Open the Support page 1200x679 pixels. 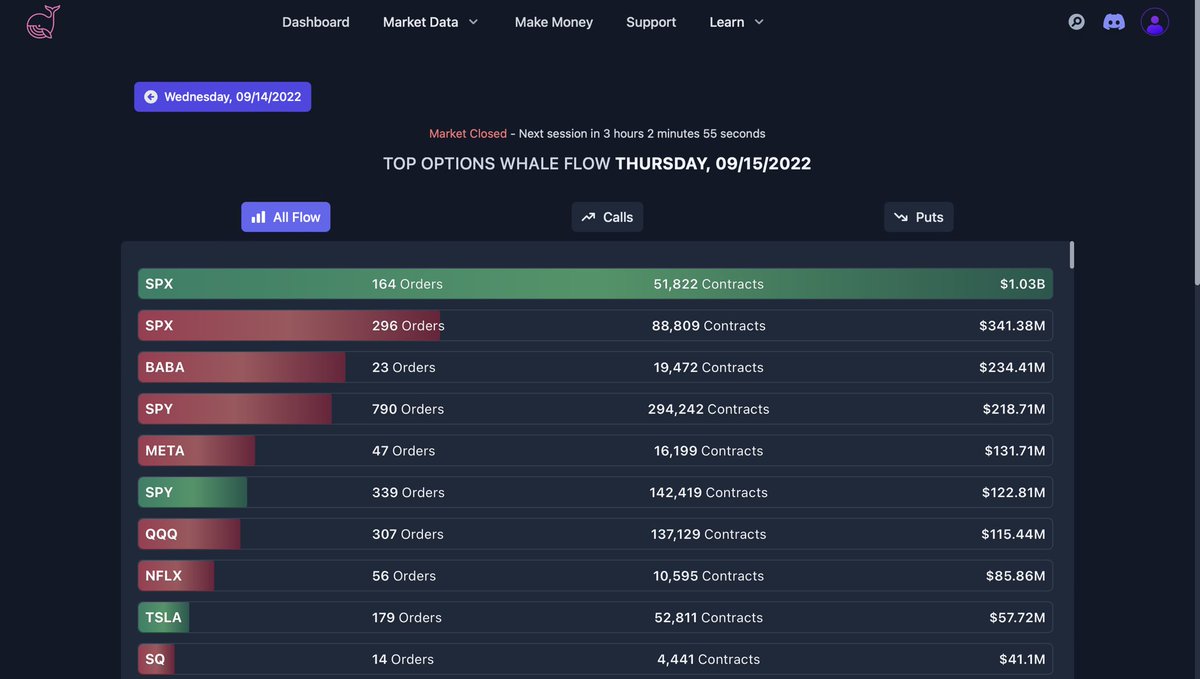pyautogui.click(x=651, y=22)
